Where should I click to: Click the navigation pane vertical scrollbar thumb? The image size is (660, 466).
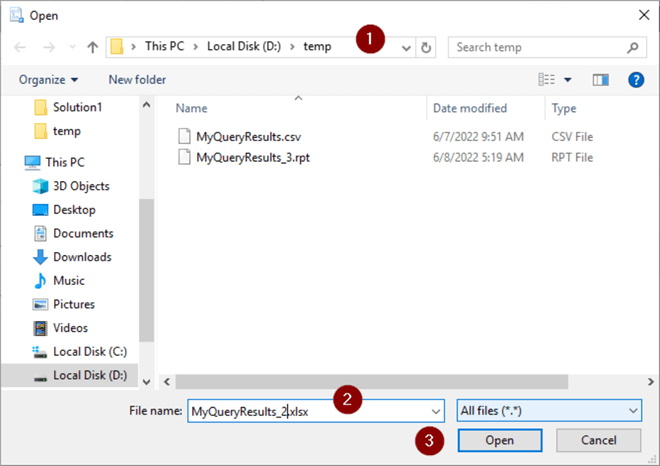click(x=146, y=270)
